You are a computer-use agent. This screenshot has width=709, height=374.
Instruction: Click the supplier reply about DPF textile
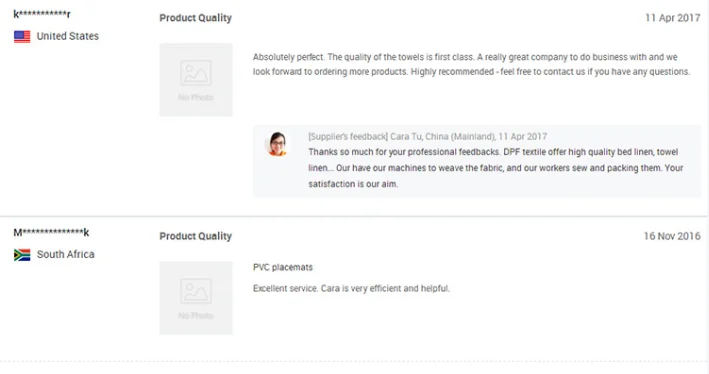[x=496, y=168]
